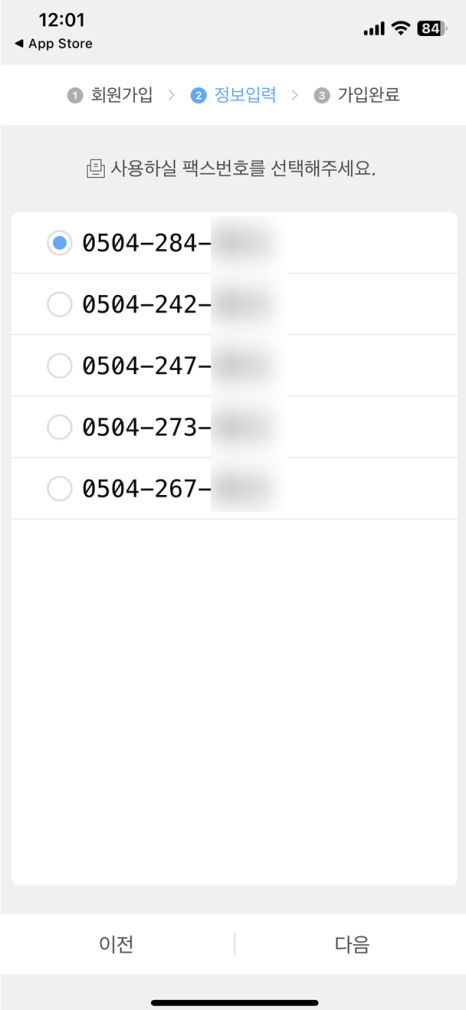The width and height of the screenshot is (466, 1010).
Task: Tap the battery indicator icon
Action: pyautogui.click(x=432, y=28)
